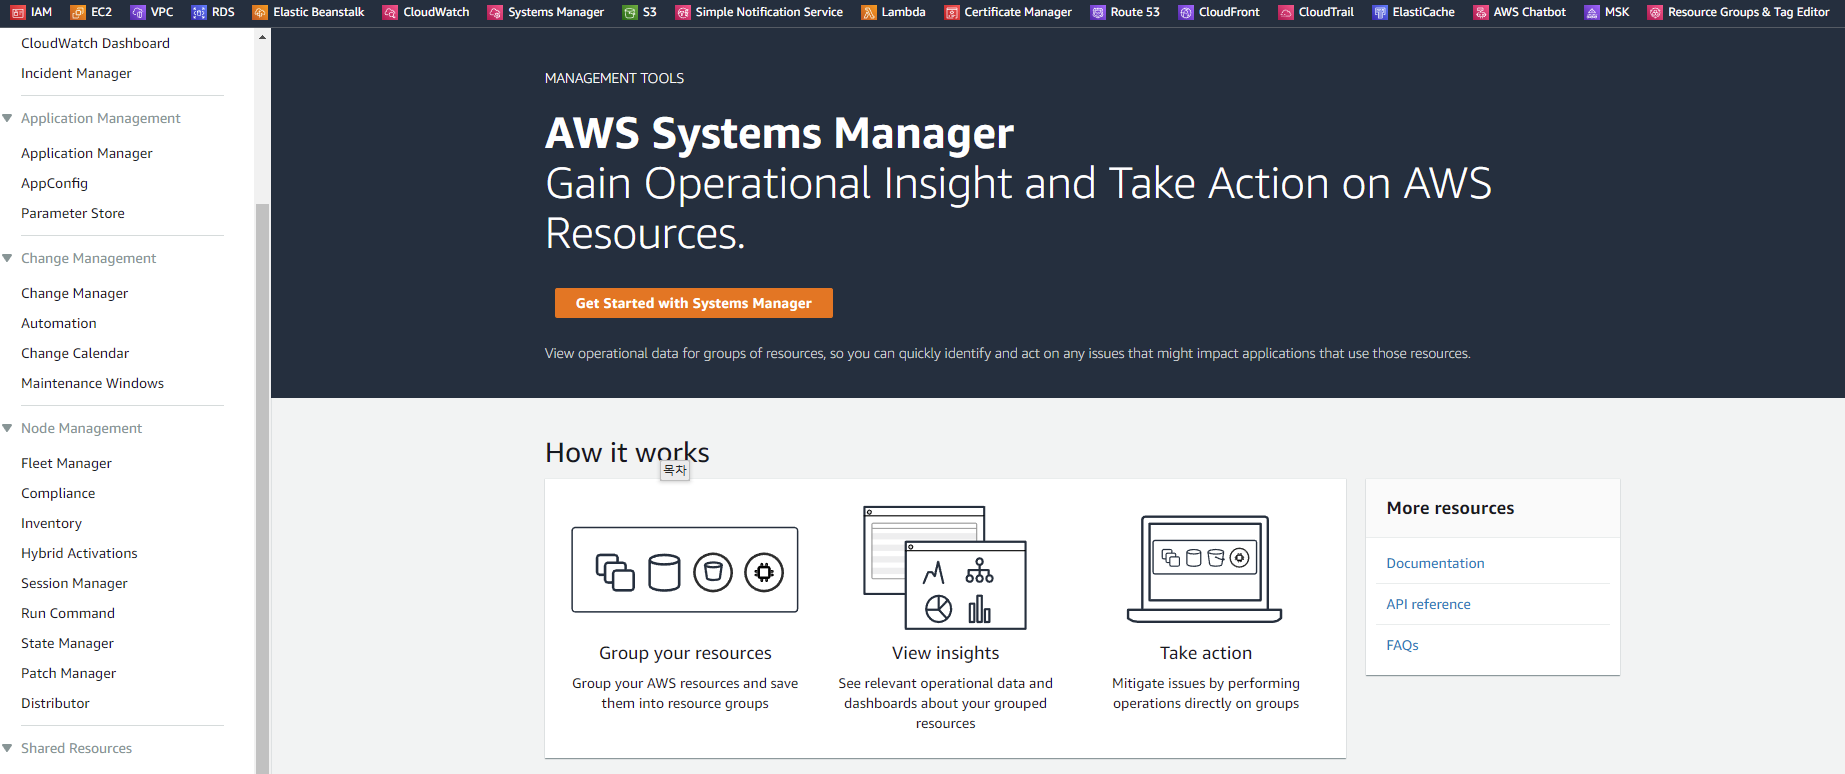
Task: Open CloudWatch Dashboard in sidebar
Action: [95, 43]
